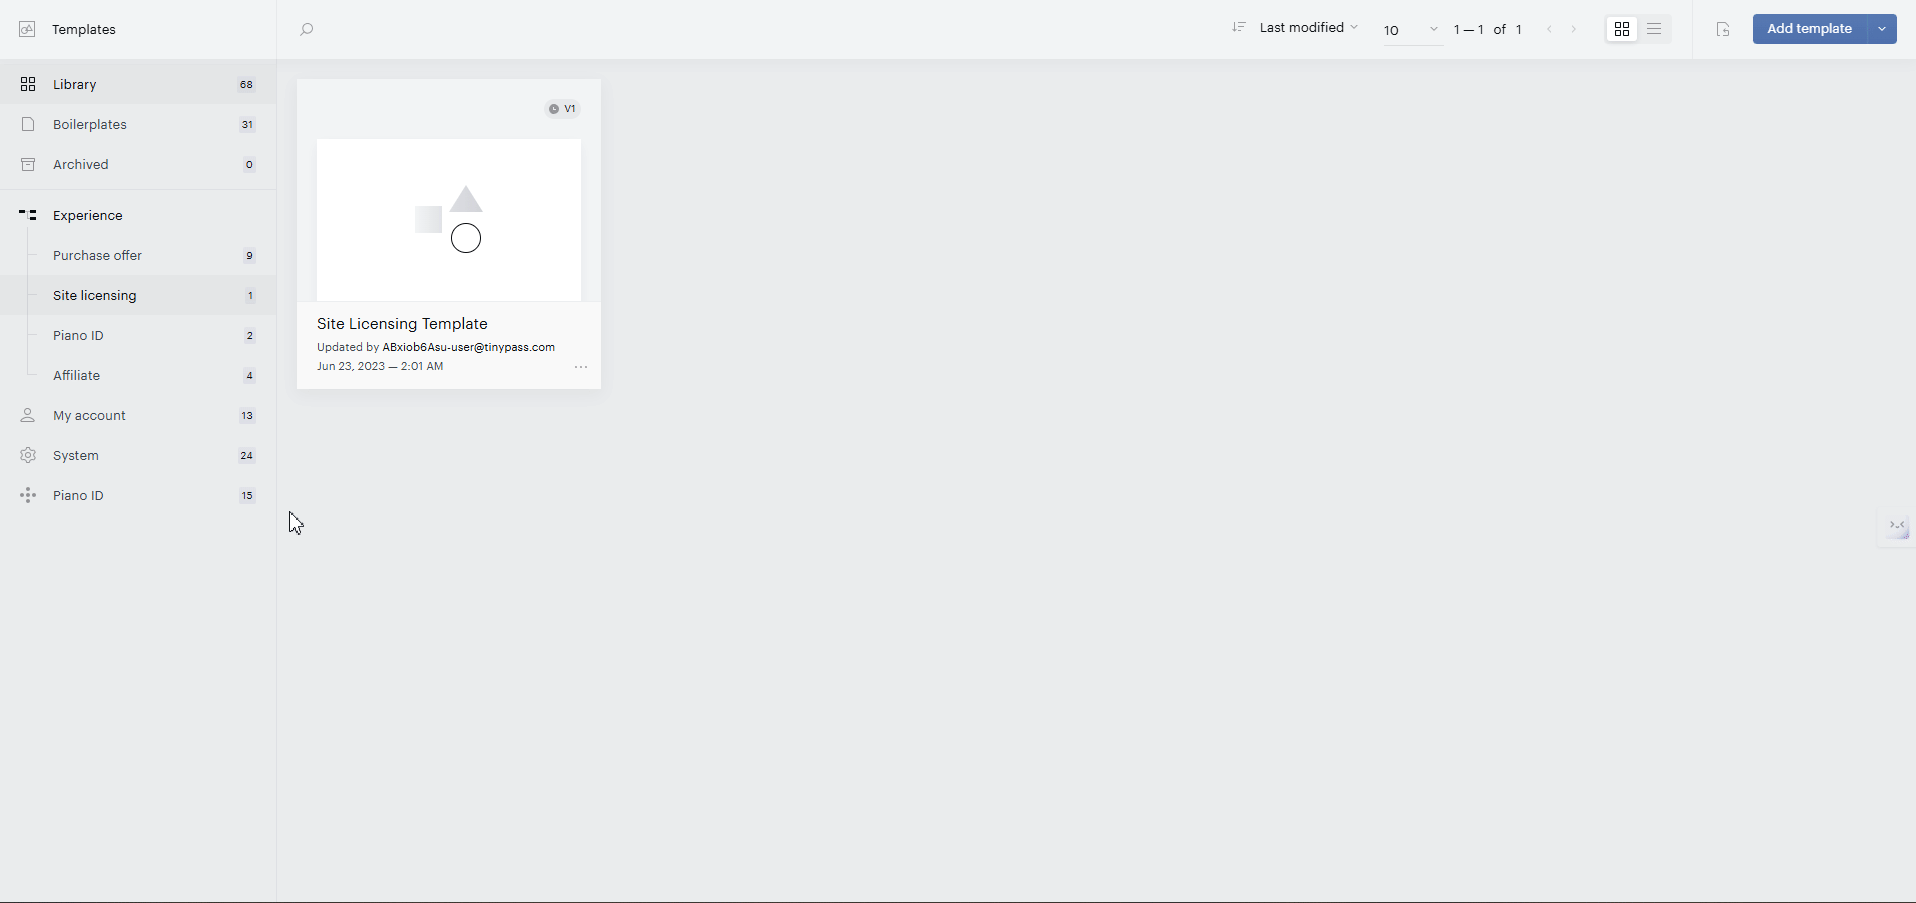Go to the next page arrow

pyautogui.click(x=1574, y=29)
